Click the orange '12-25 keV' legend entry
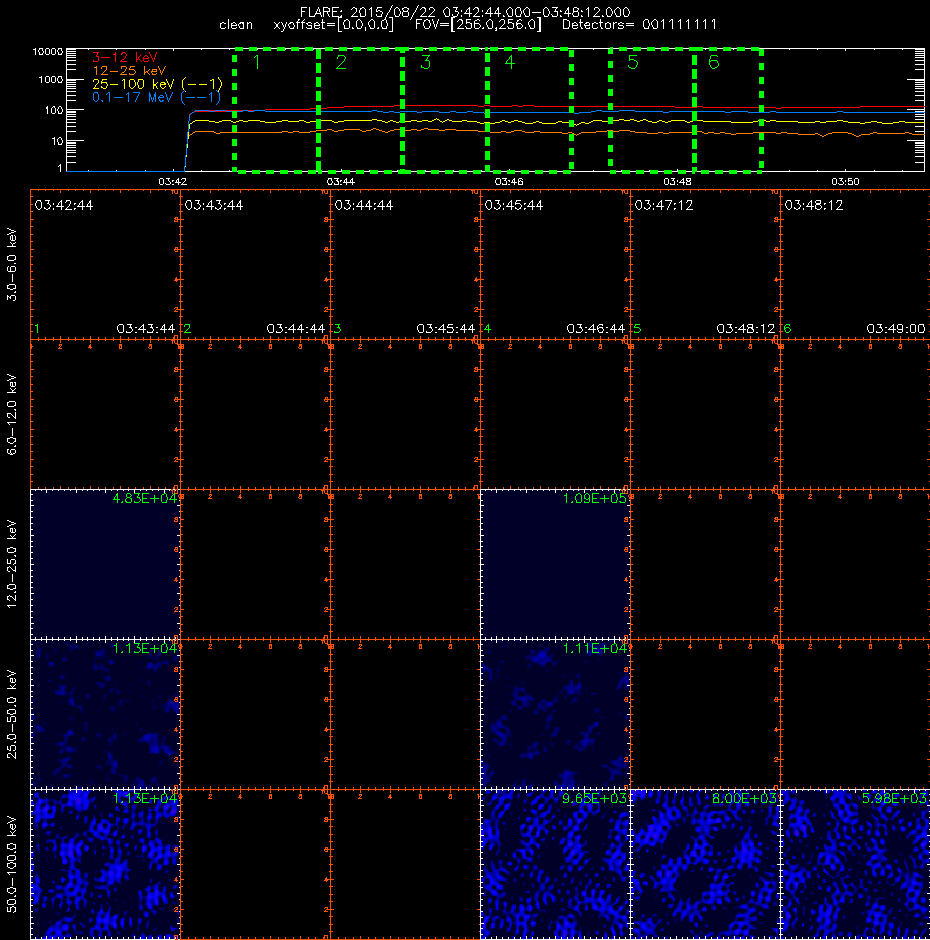930x940 pixels. point(129,71)
